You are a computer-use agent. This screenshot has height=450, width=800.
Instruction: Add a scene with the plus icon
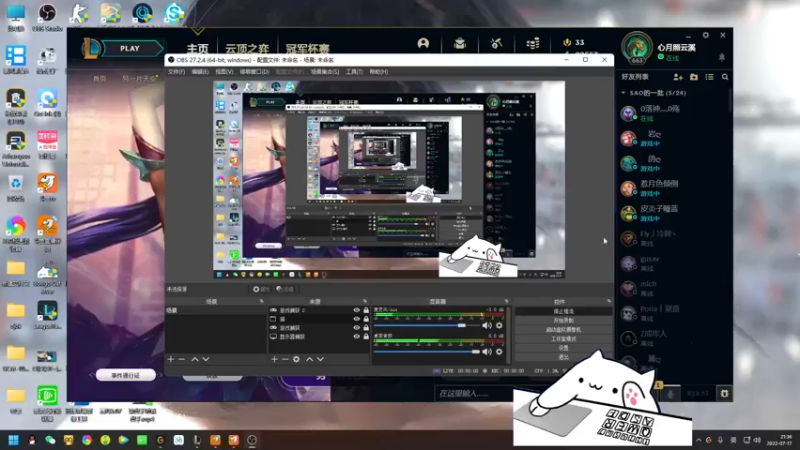[x=171, y=359]
